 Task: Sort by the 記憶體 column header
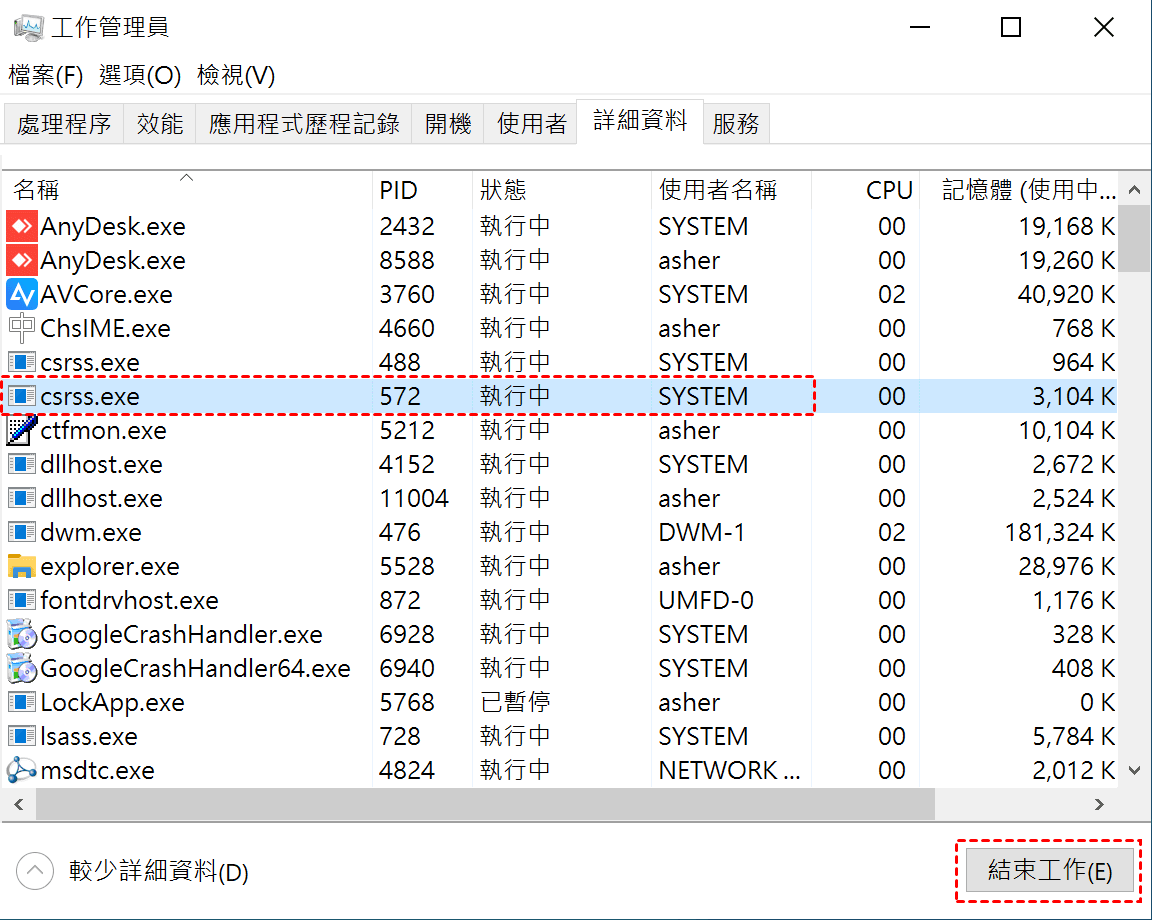point(1019,190)
